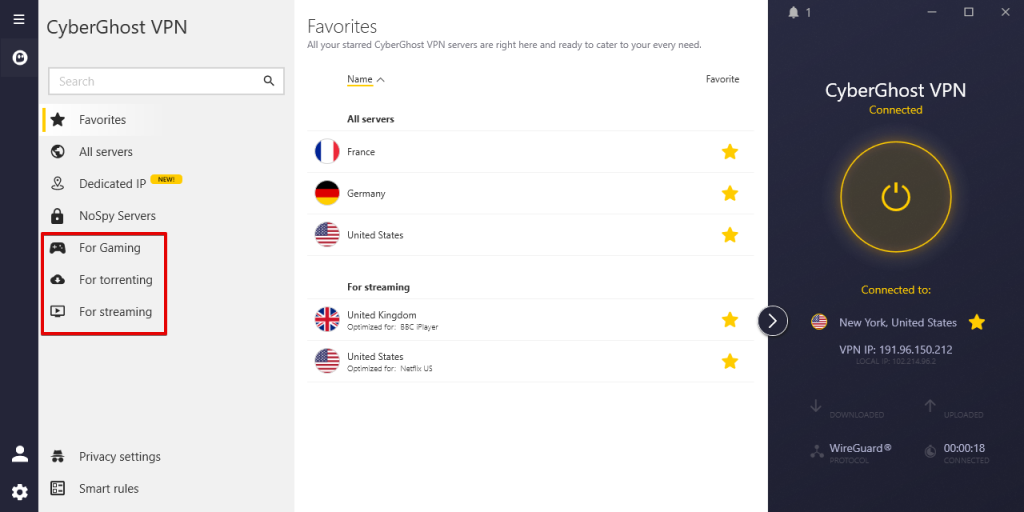Open Smart rules
The height and width of the screenshot is (512, 1024).
(x=108, y=489)
